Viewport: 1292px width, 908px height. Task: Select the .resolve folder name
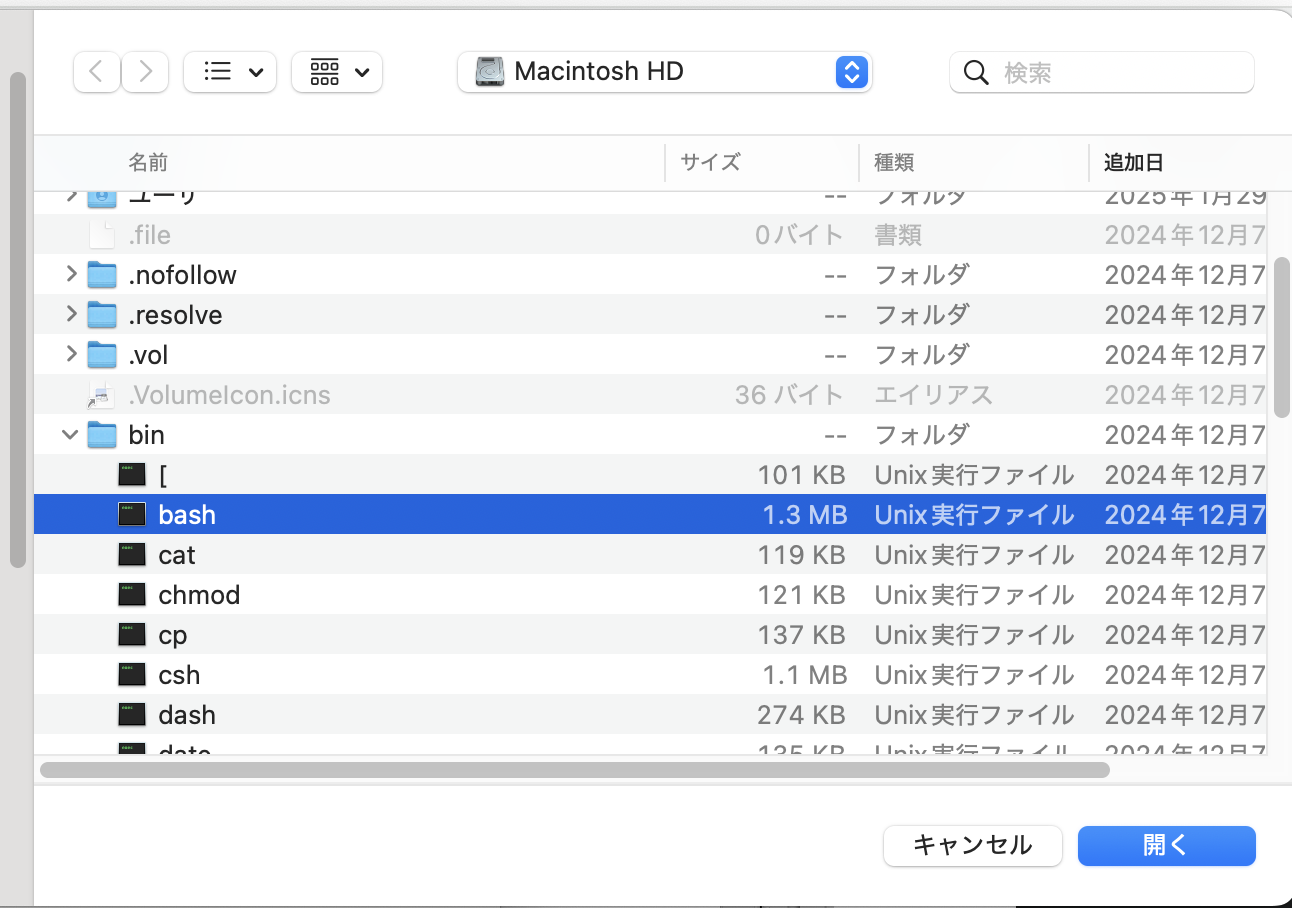pos(175,315)
